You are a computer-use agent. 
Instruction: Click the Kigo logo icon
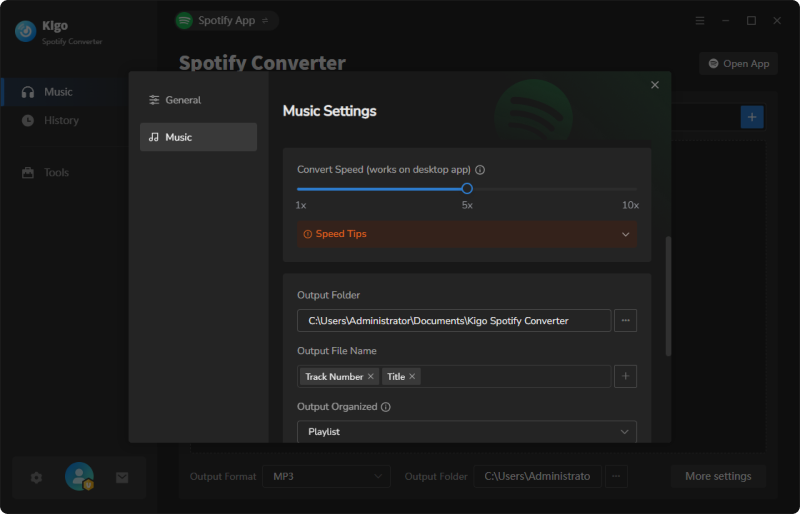coord(26,31)
